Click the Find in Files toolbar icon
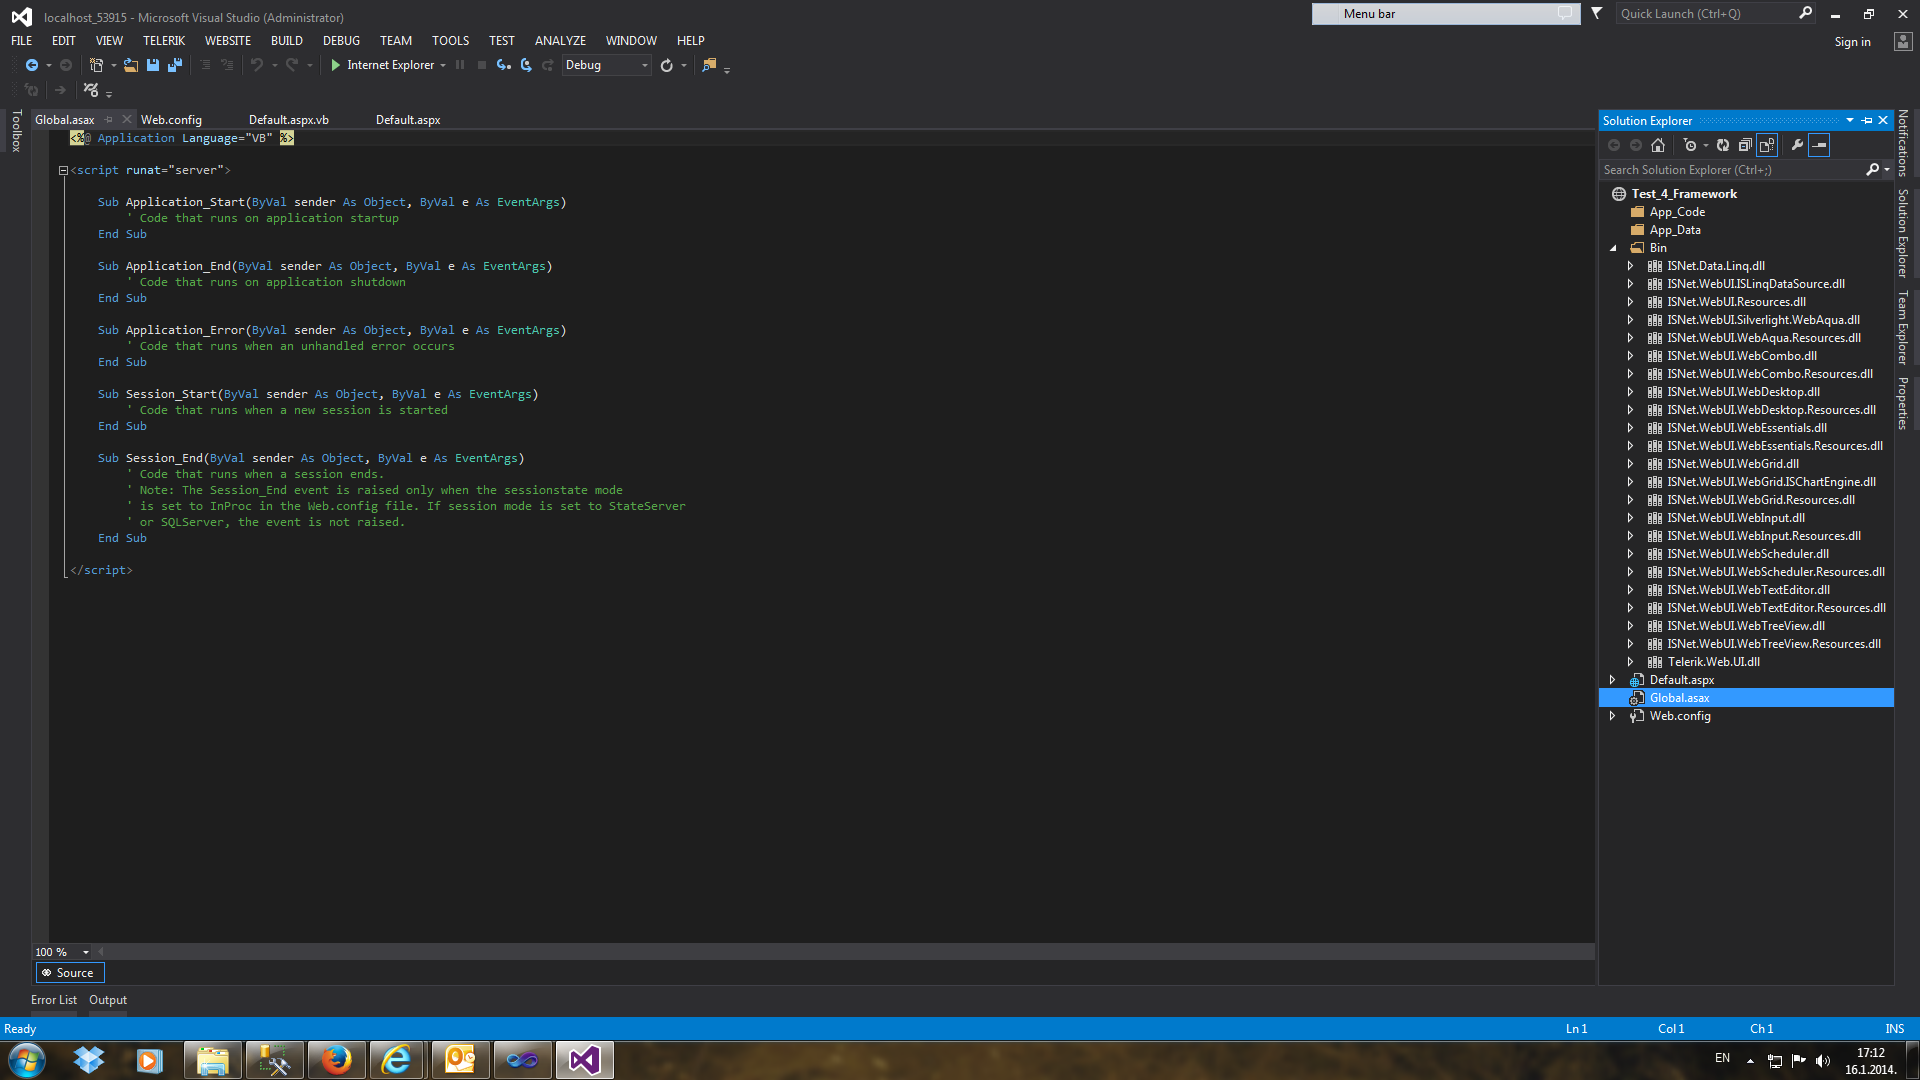Viewport: 1920px width, 1080px height. pyautogui.click(x=709, y=65)
